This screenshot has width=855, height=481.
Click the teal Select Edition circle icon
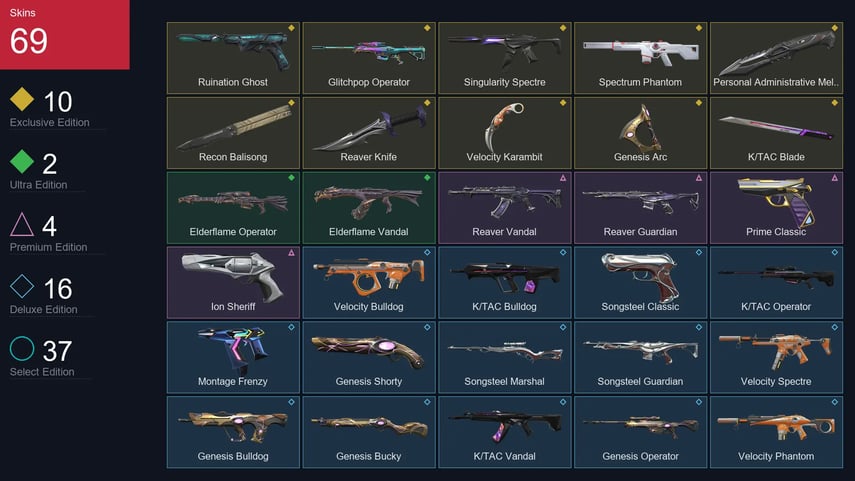point(22,348)
